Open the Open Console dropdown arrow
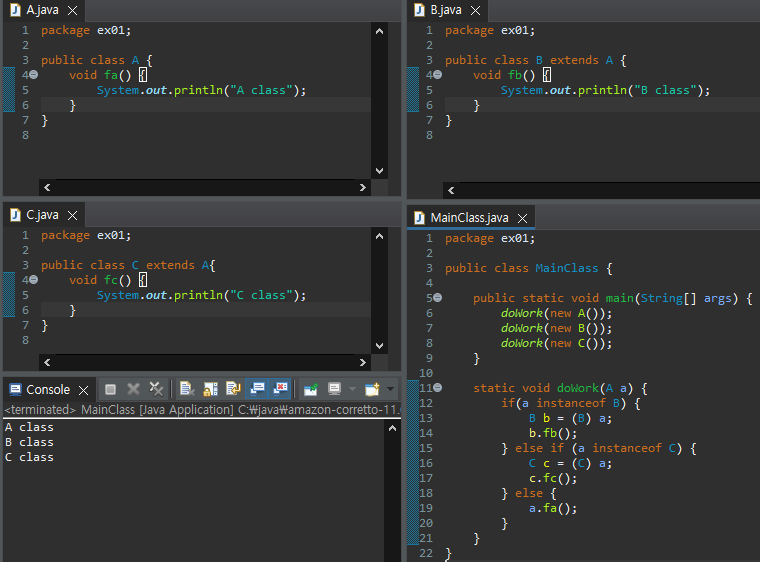 (x=390, y=389)
